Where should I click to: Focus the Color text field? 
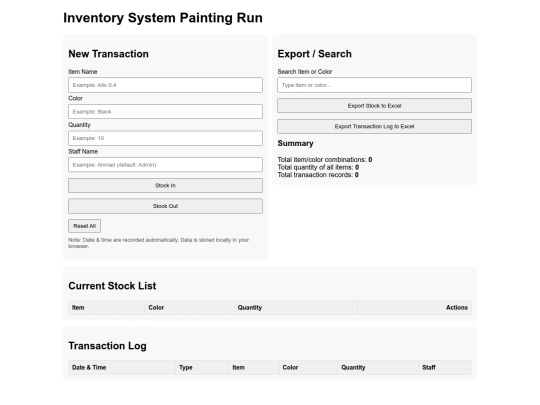[165, 112]
